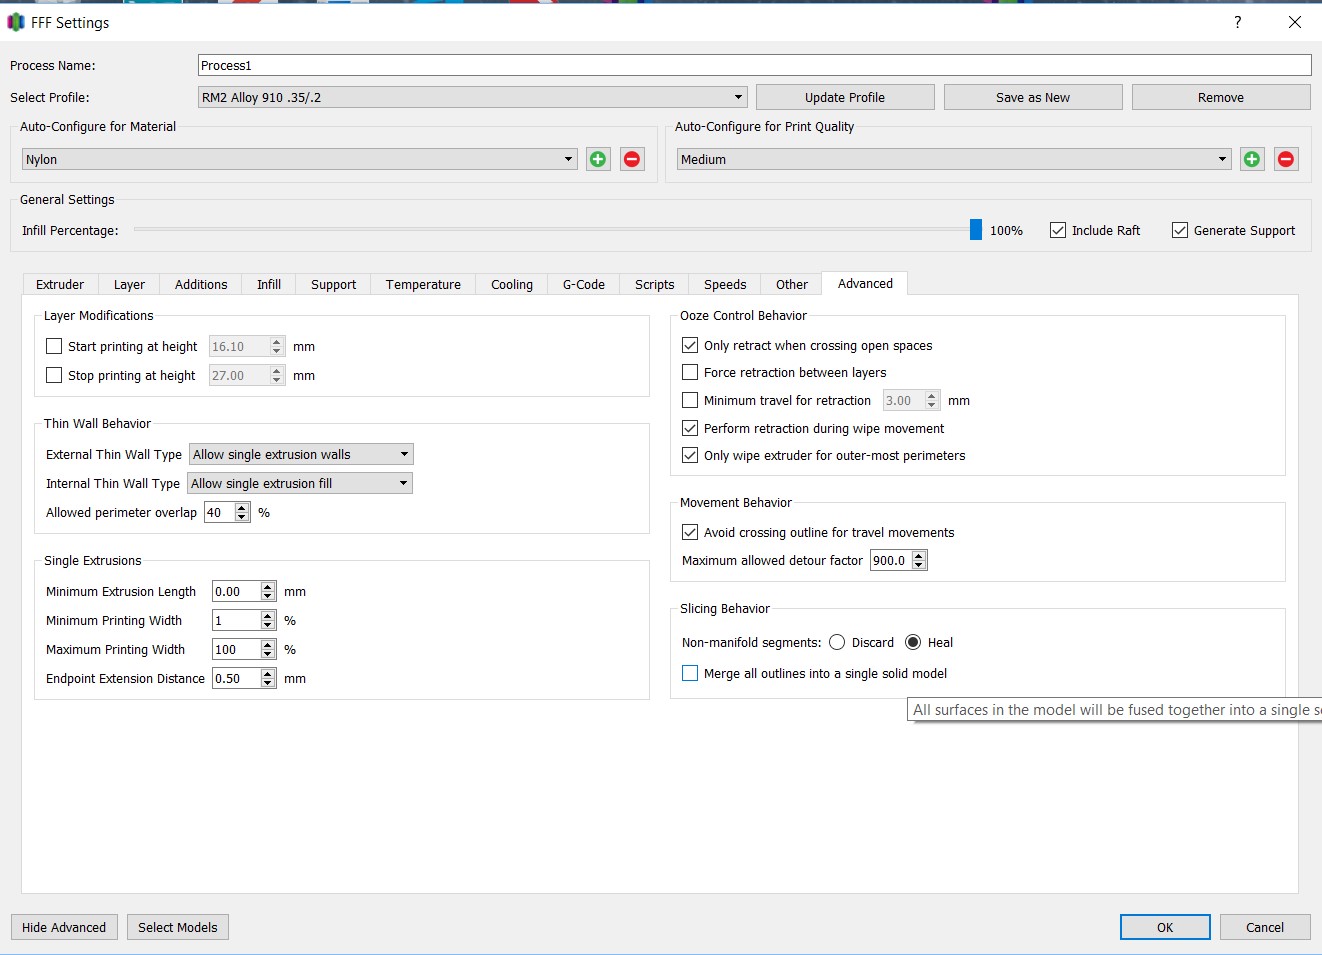This screenshot has width=1322, height=955.
Task: Click the Allowed perimeter overlap field
Action: [x=219, y=512]
